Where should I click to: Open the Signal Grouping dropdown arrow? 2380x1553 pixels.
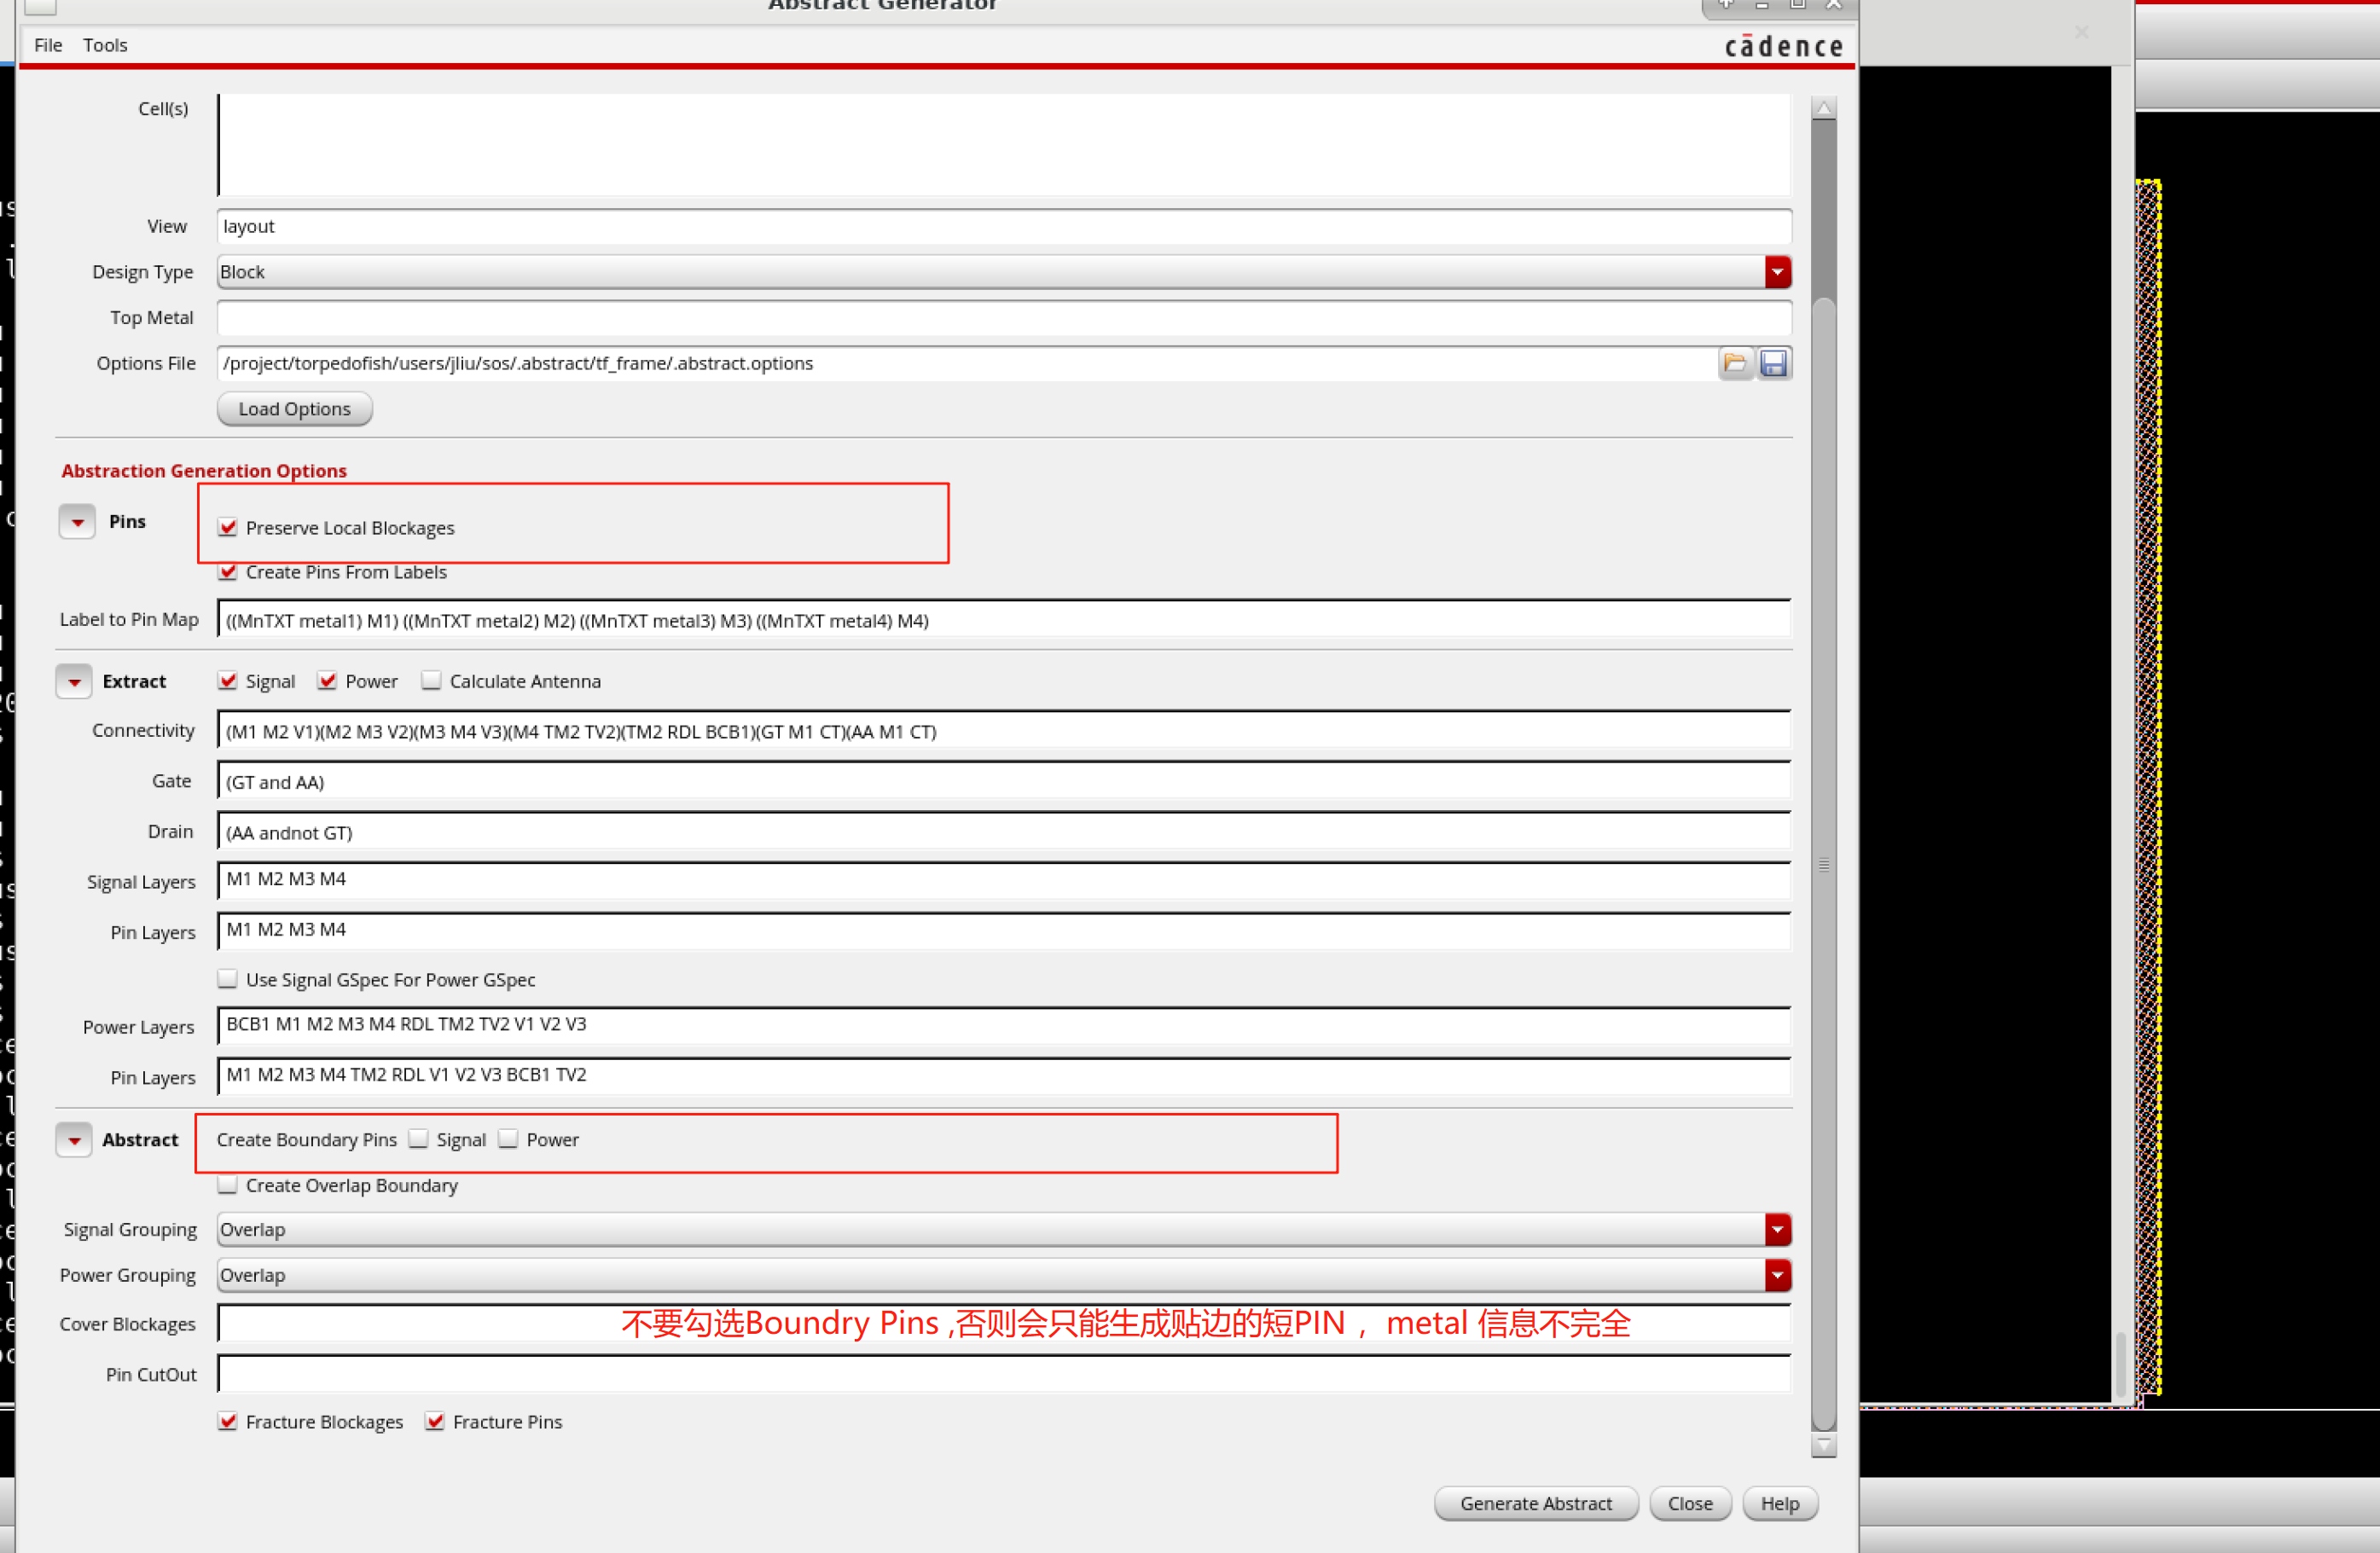[1777, 1229]
